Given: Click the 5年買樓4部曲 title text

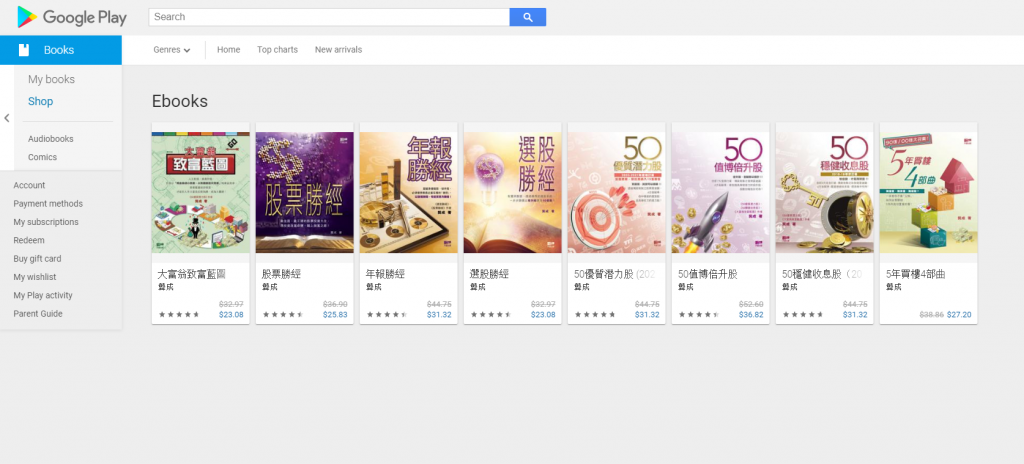Looking at the screenshot, I should point(916,274).
